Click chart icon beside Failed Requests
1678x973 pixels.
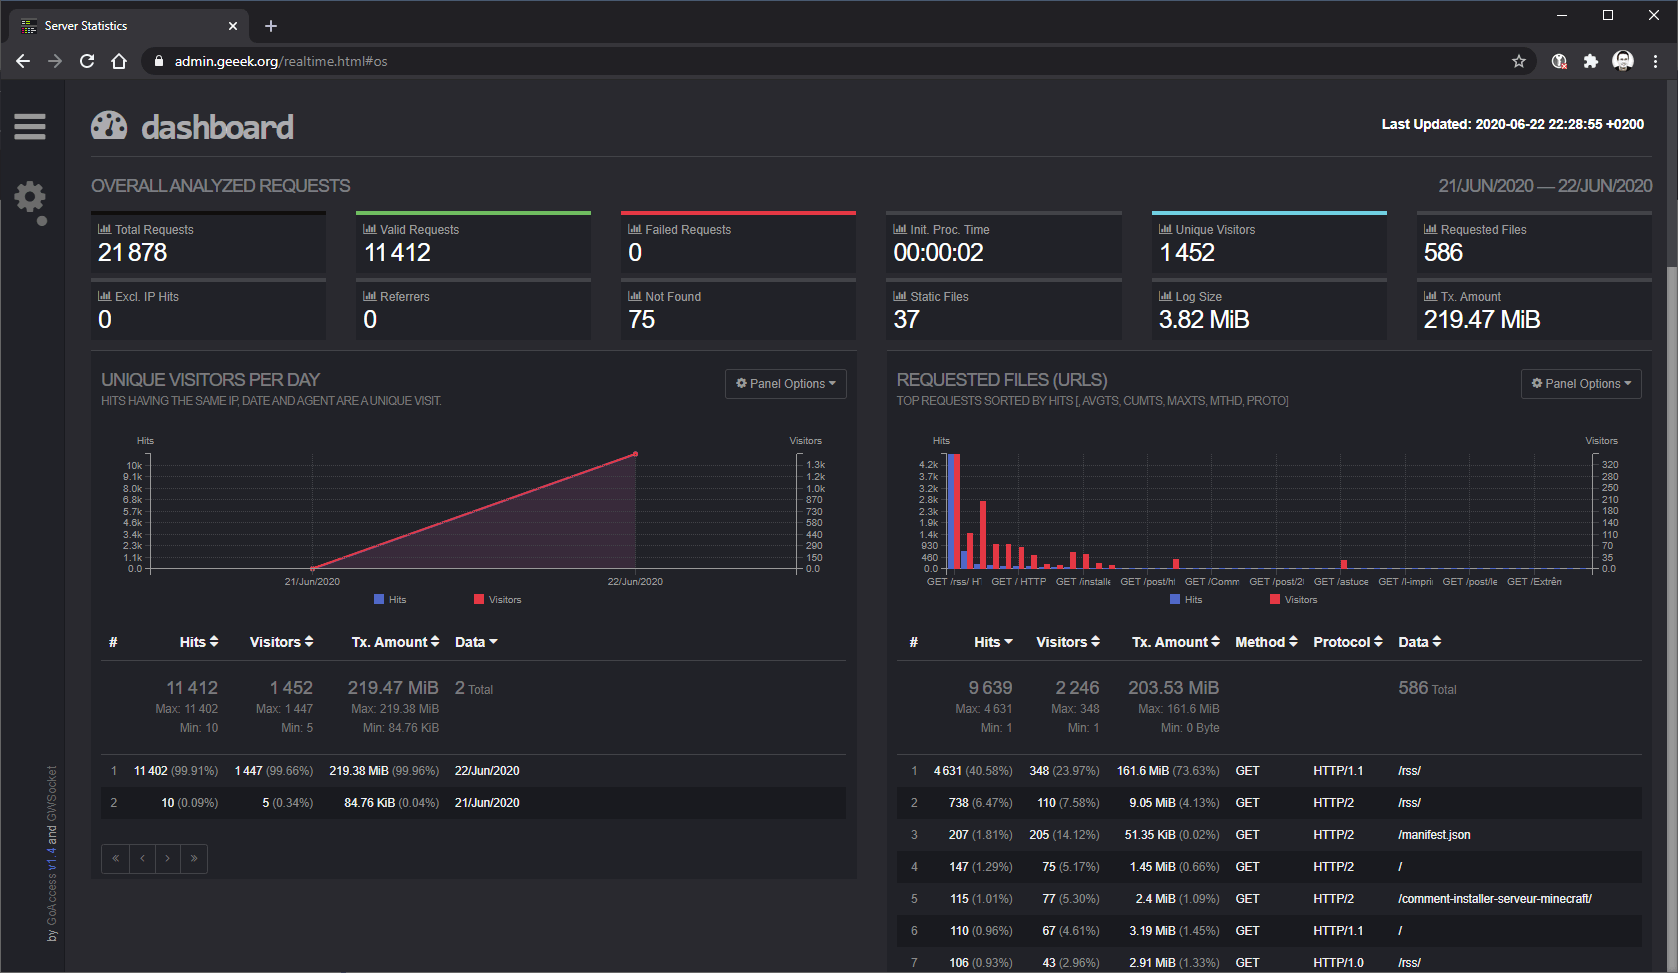[634, 229]
